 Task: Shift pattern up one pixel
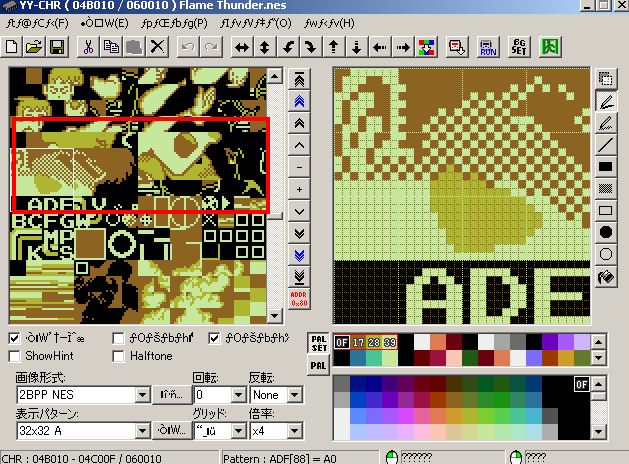[334, 47]
